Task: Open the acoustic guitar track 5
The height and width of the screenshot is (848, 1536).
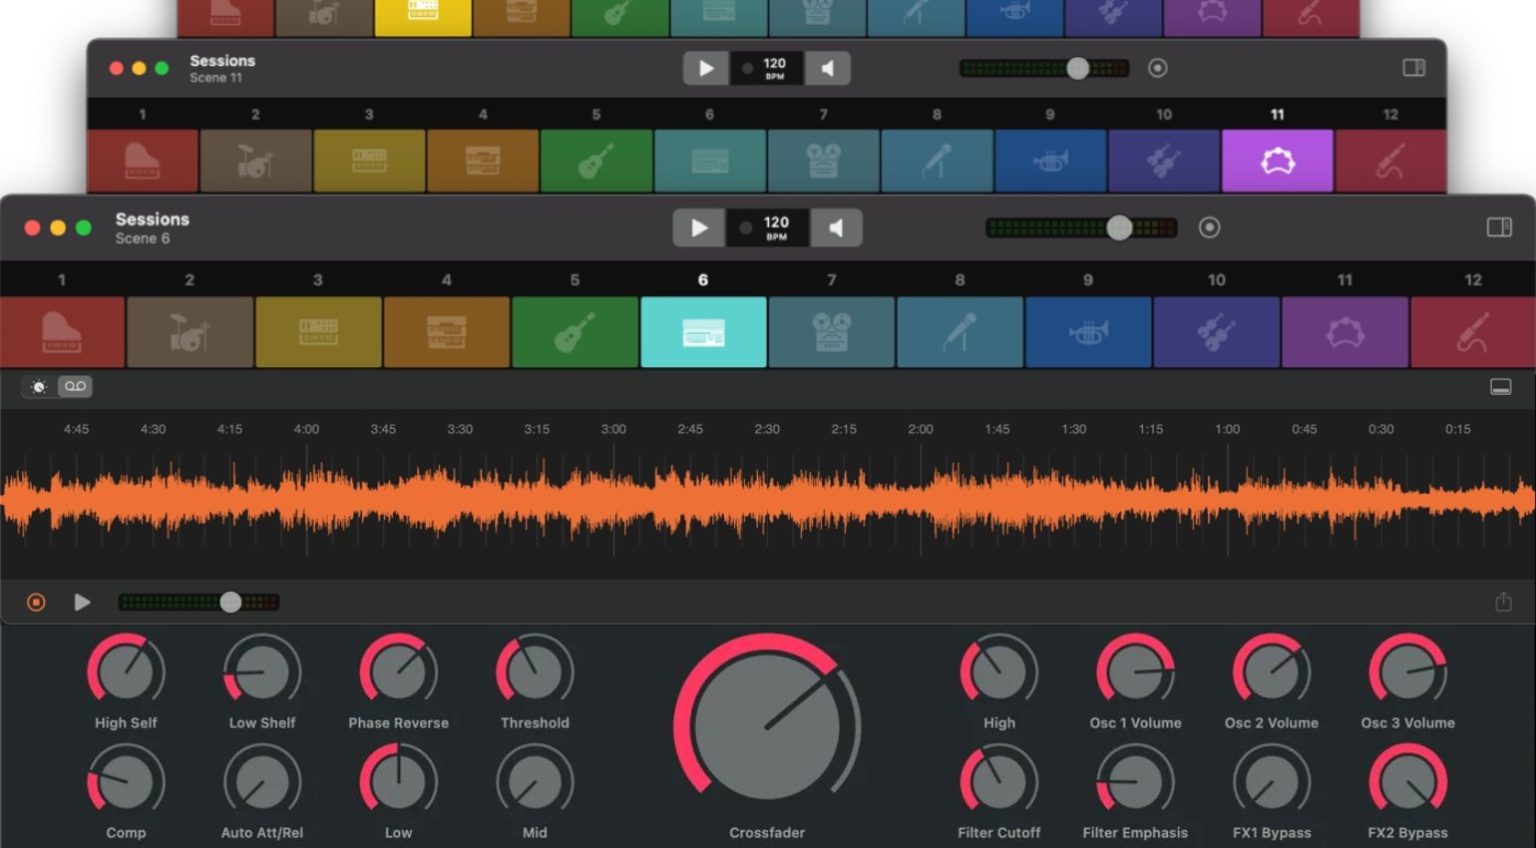Action: pos(575,332)
